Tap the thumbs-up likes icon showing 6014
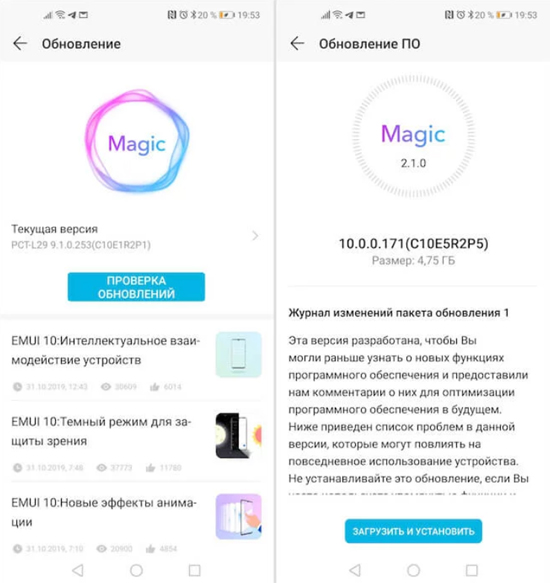This screenshot has height=583, width=550. pyautogui.click(x=154, y=387)
